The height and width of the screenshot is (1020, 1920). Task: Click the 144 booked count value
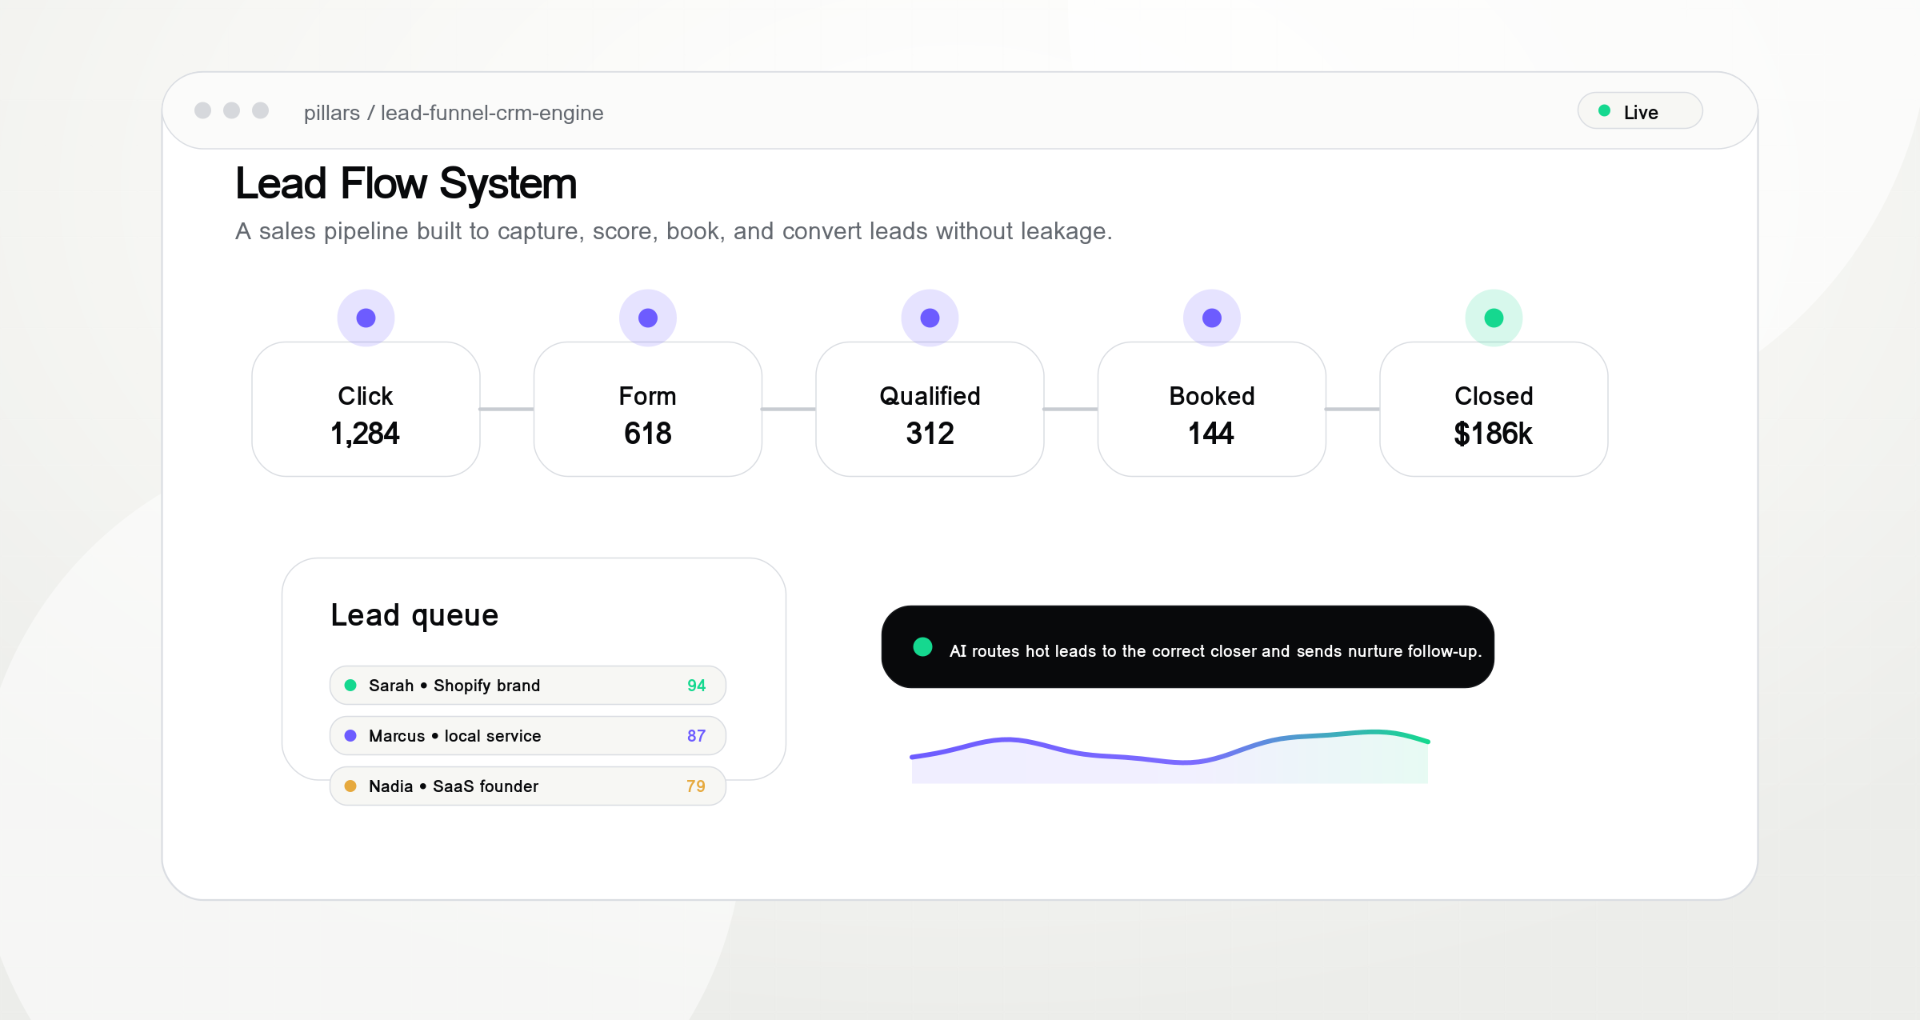(1211, 434)
